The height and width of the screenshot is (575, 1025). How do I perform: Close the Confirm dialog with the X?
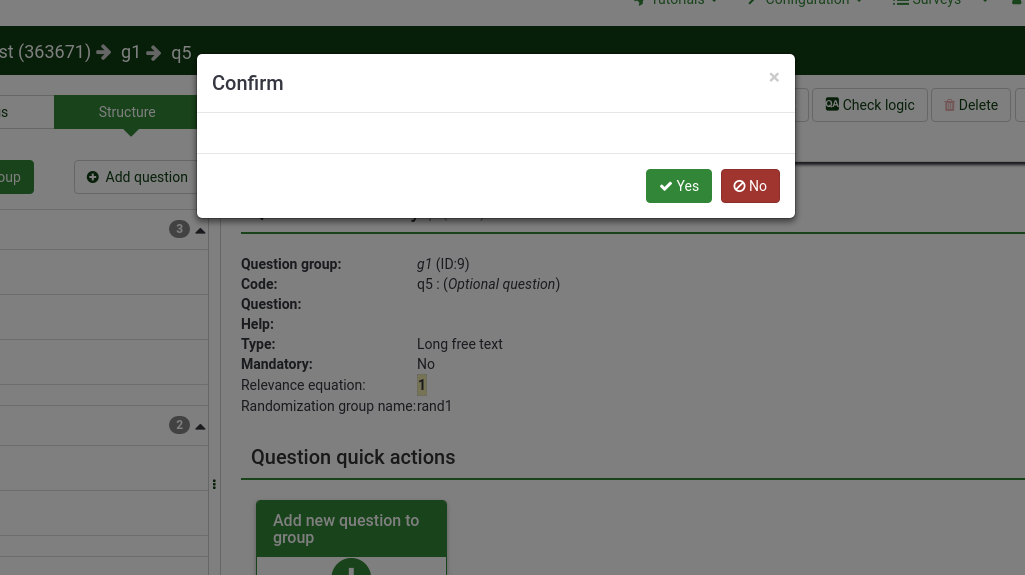(774, 77)
